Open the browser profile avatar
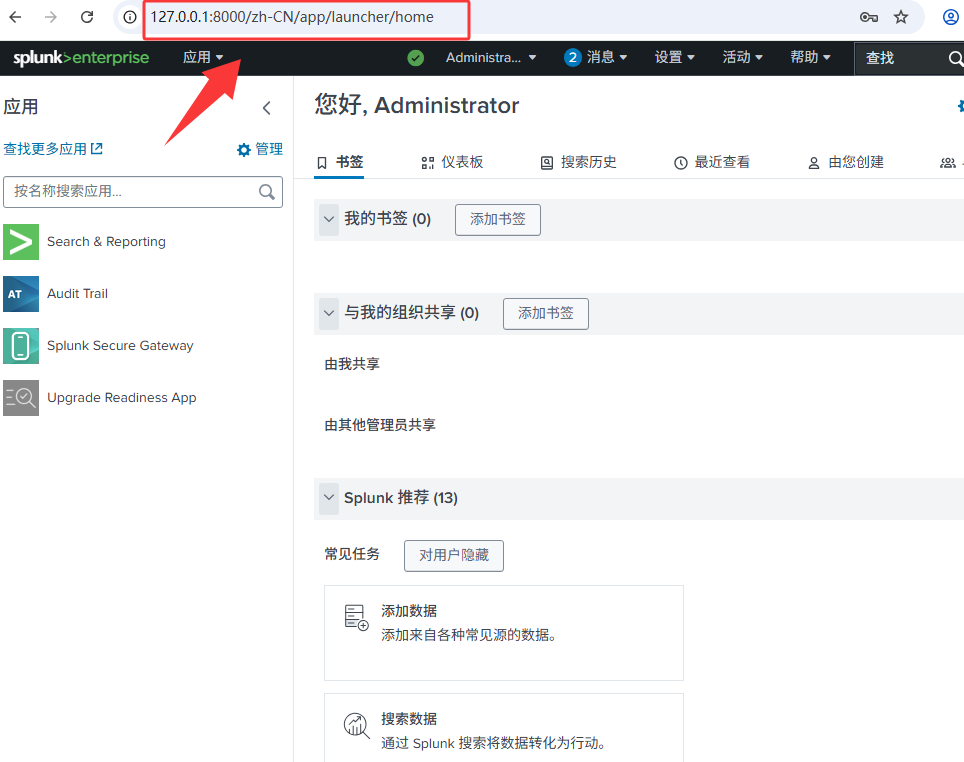This screenshot has width=964, height=762. (x=950, y=17)
